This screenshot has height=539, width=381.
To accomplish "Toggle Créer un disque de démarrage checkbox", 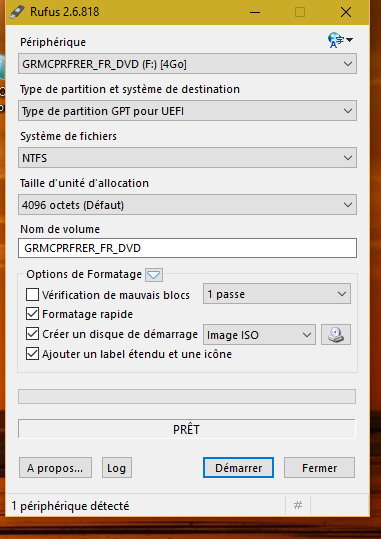I will click(32, 334).
